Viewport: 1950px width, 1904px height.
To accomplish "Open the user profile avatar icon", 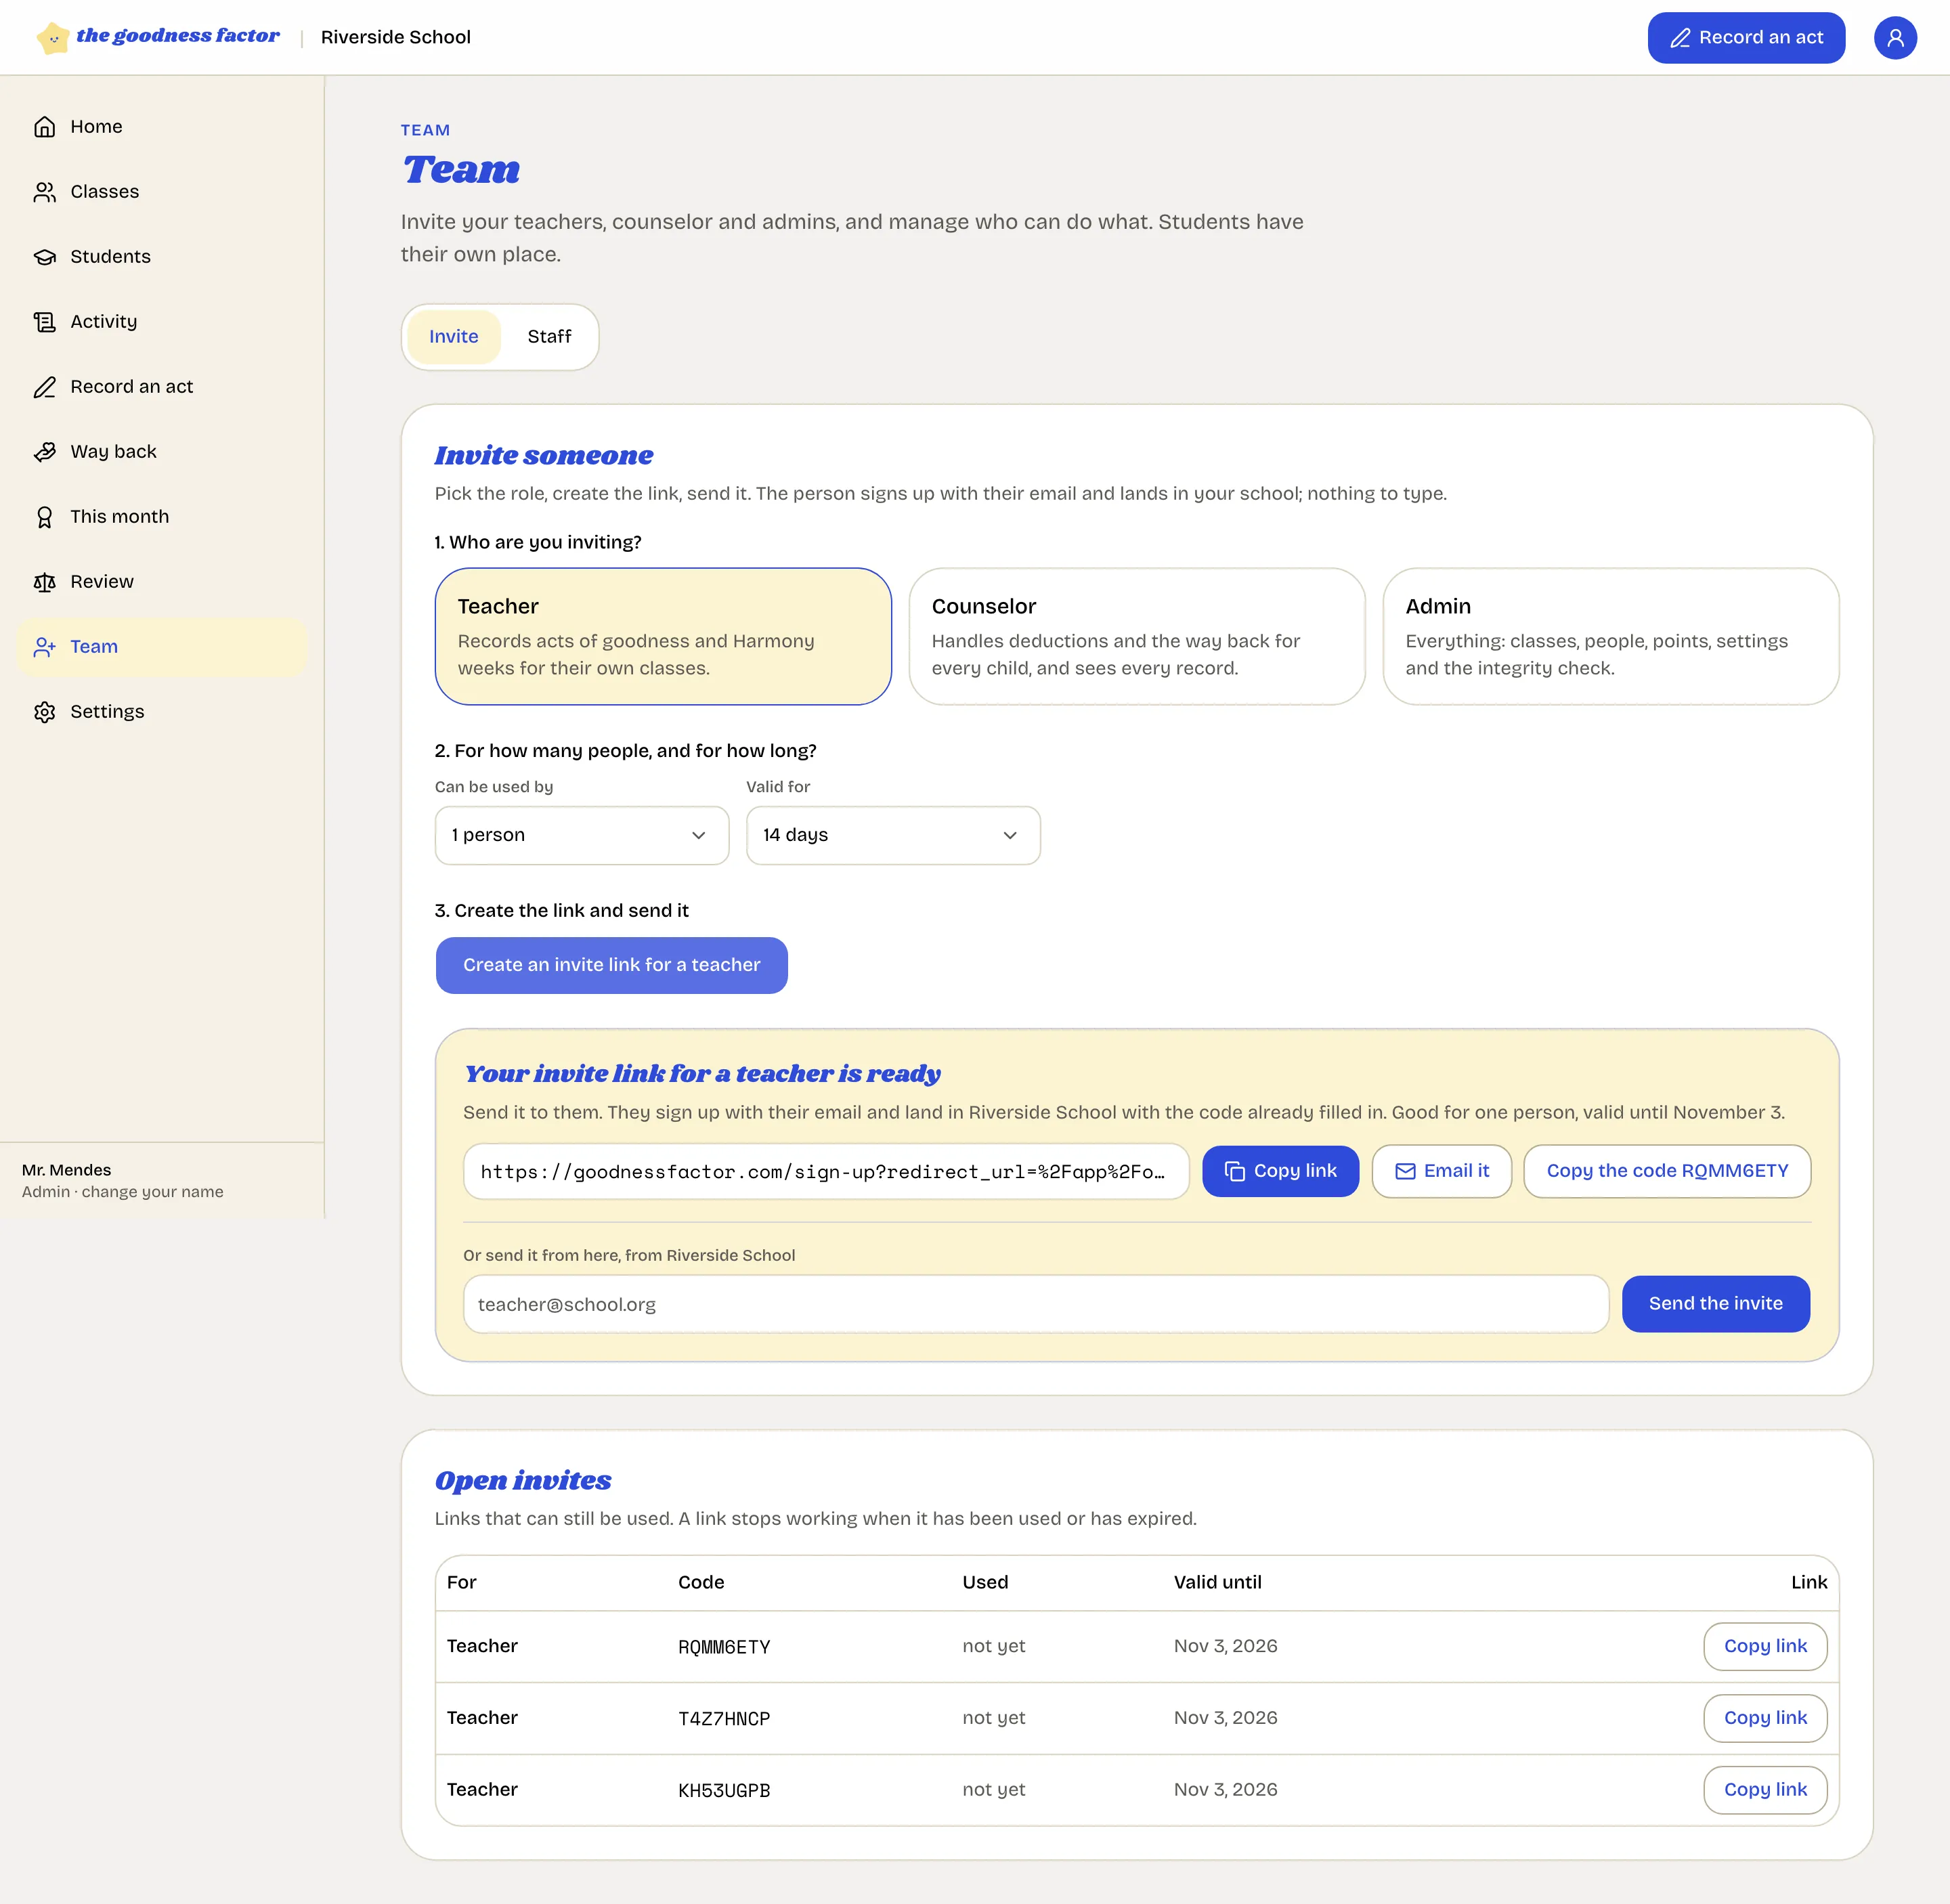I will pyautogui.click(x=1894, y=38).
